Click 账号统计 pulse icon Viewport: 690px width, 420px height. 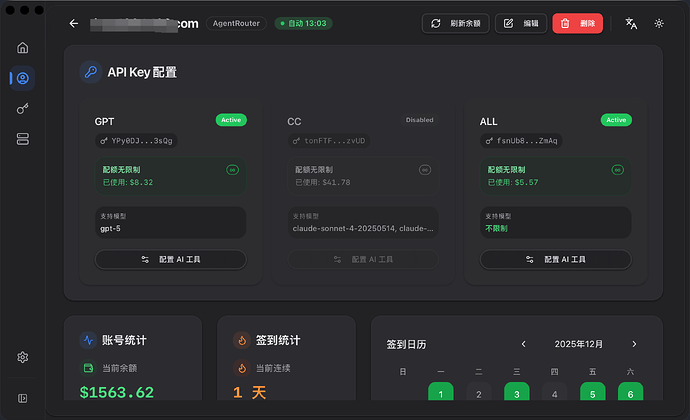(x=88, y=340)
